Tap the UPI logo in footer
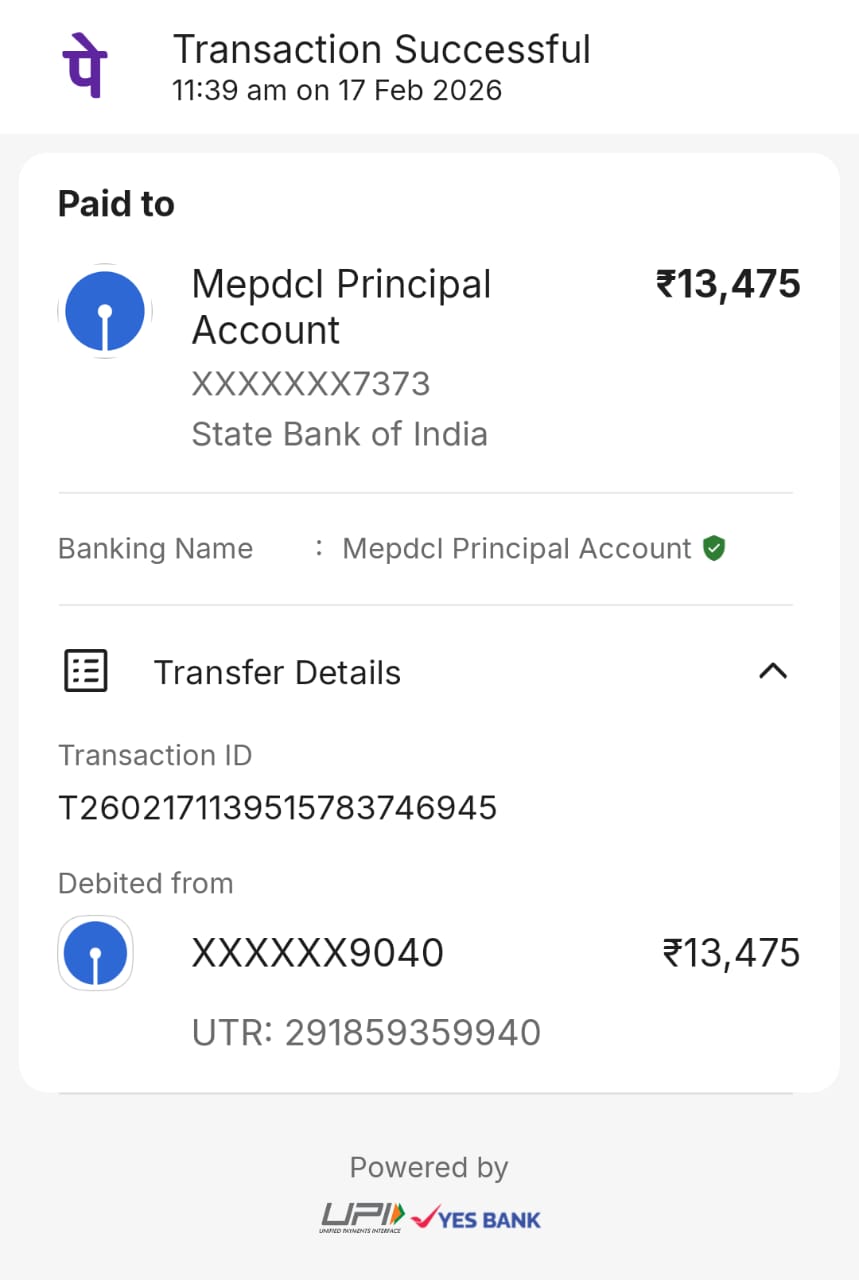 coord(361,1218)
